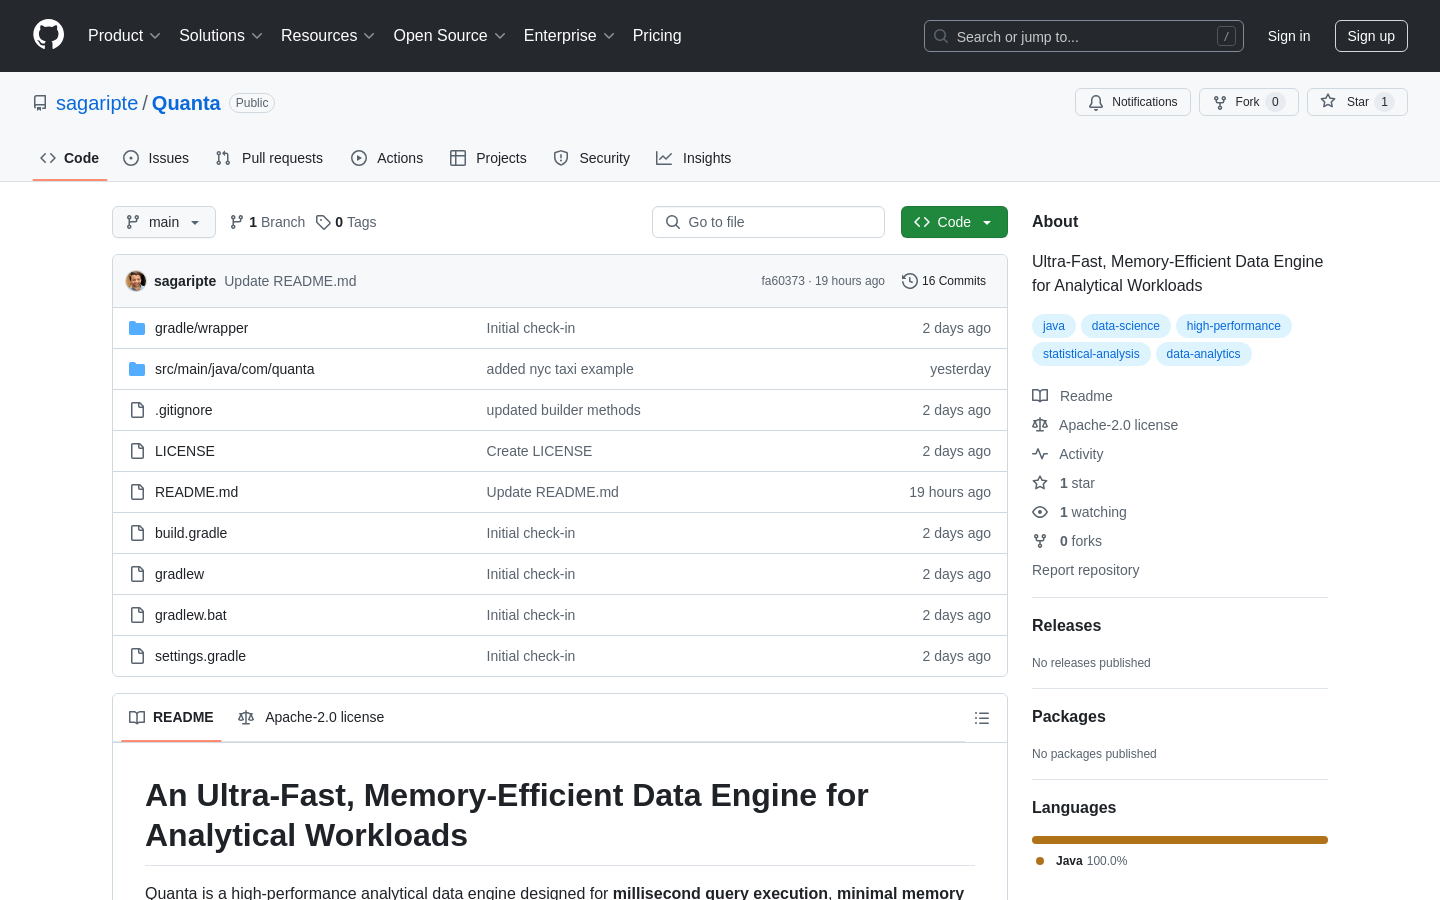Expand the Product menu
The width and height of the screenshot is (1440, 900).
click(124, 36)
